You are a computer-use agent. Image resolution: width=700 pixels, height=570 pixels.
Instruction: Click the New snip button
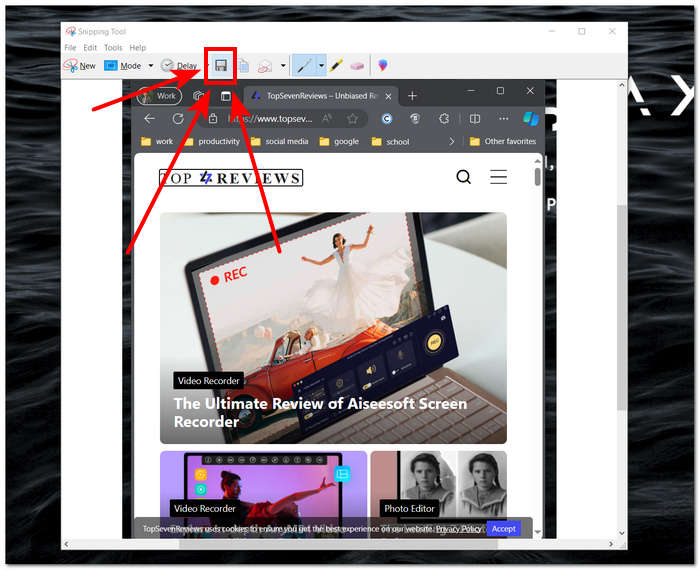tap(80, 66)
